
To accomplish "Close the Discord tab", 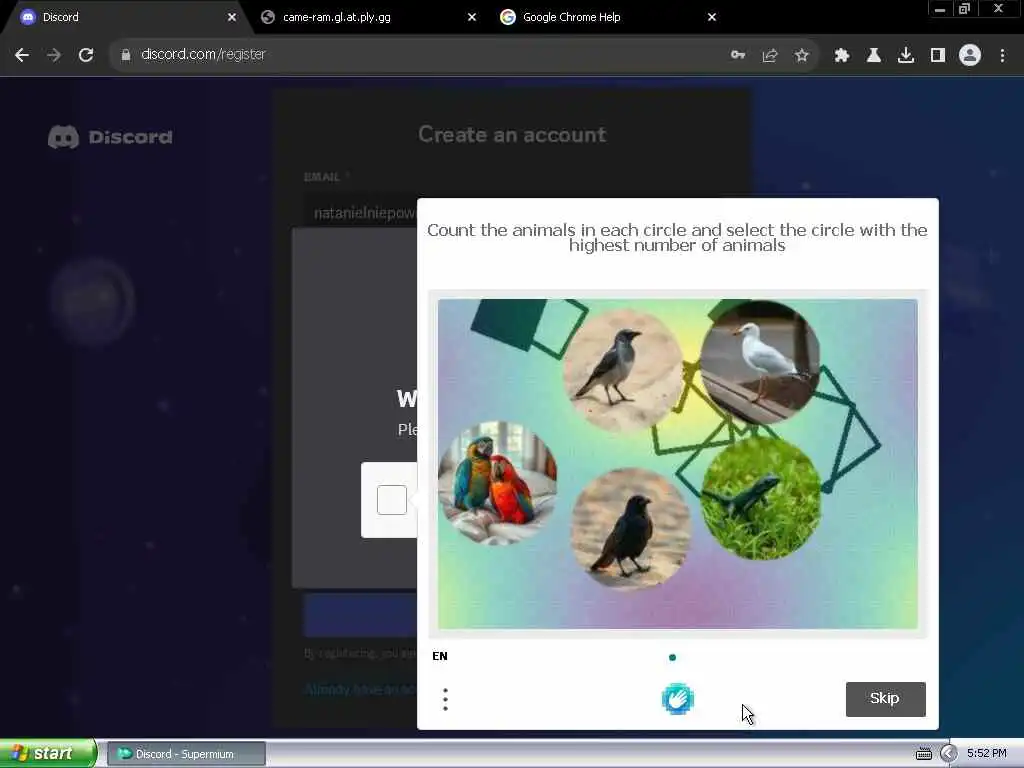I will tap(232, 17).
